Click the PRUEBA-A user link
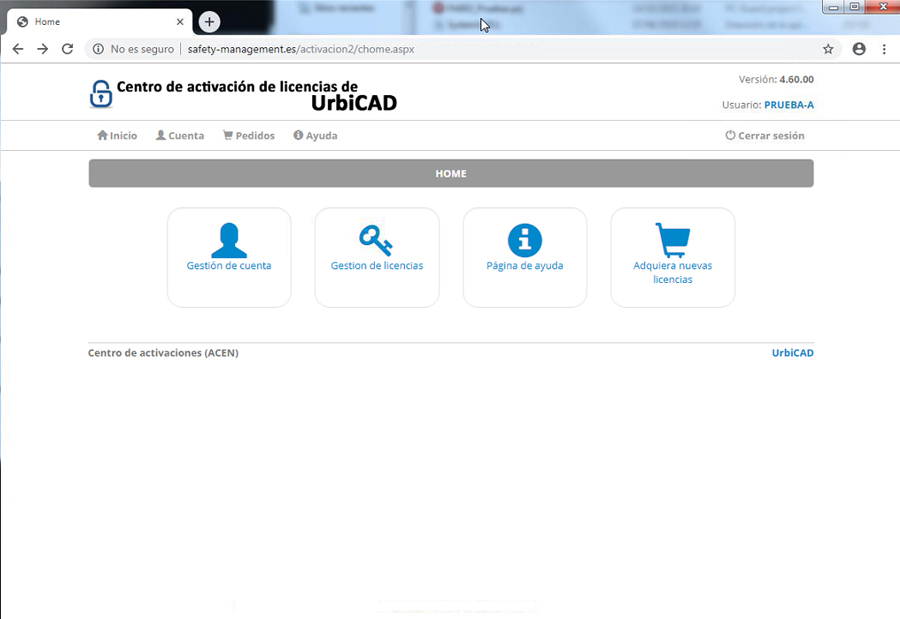The width and height of the screenshot is (900, 619). click(x=789, y=105)
